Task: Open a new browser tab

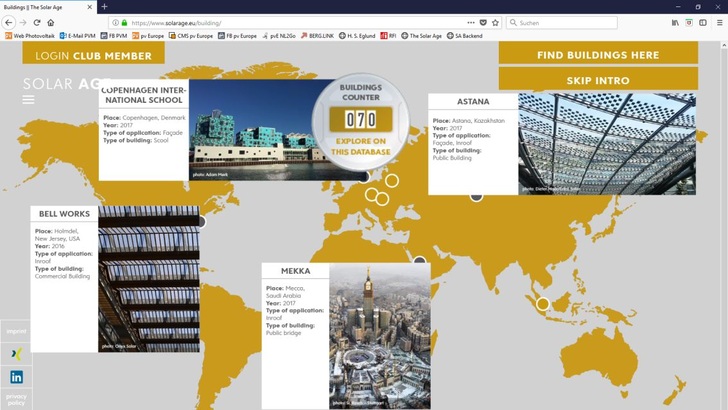Action: pos(104,7)
